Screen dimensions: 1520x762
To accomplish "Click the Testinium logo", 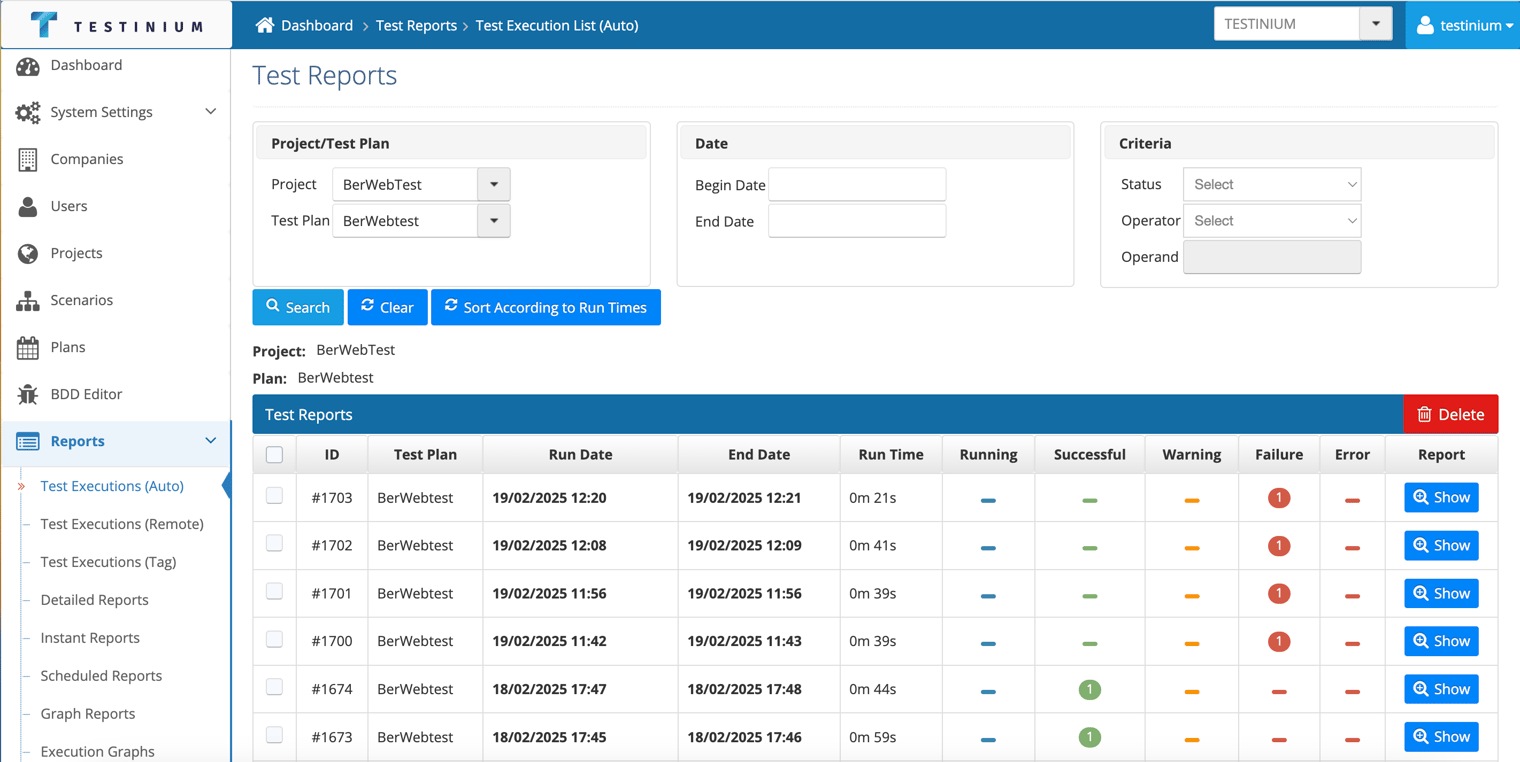I will click(x=116, y=25).
